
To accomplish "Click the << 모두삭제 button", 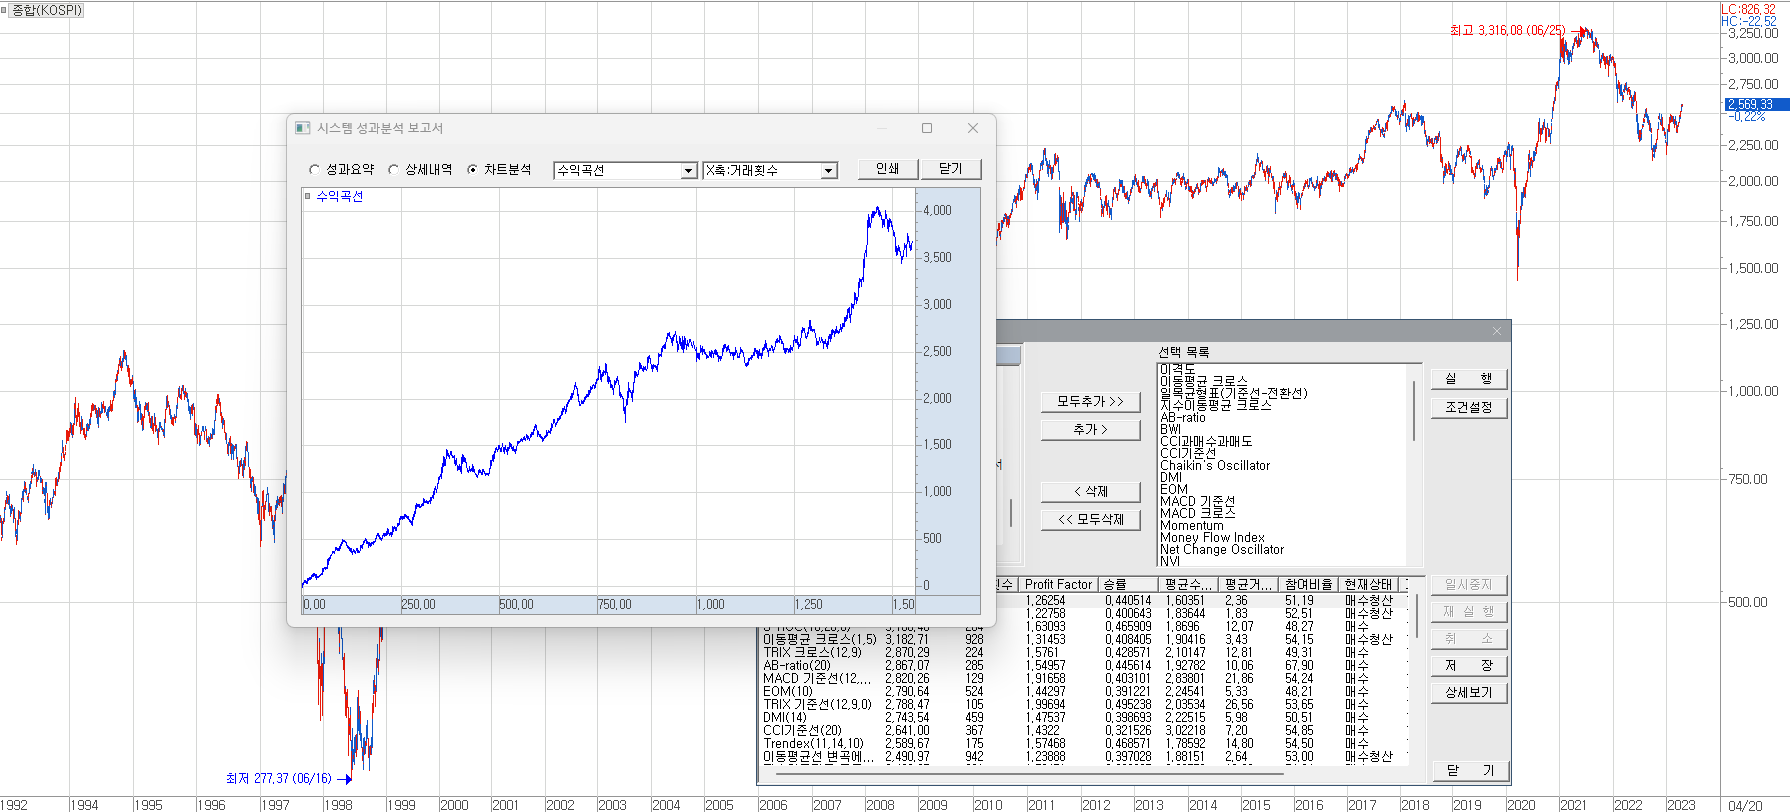I will coord(1091,519).
